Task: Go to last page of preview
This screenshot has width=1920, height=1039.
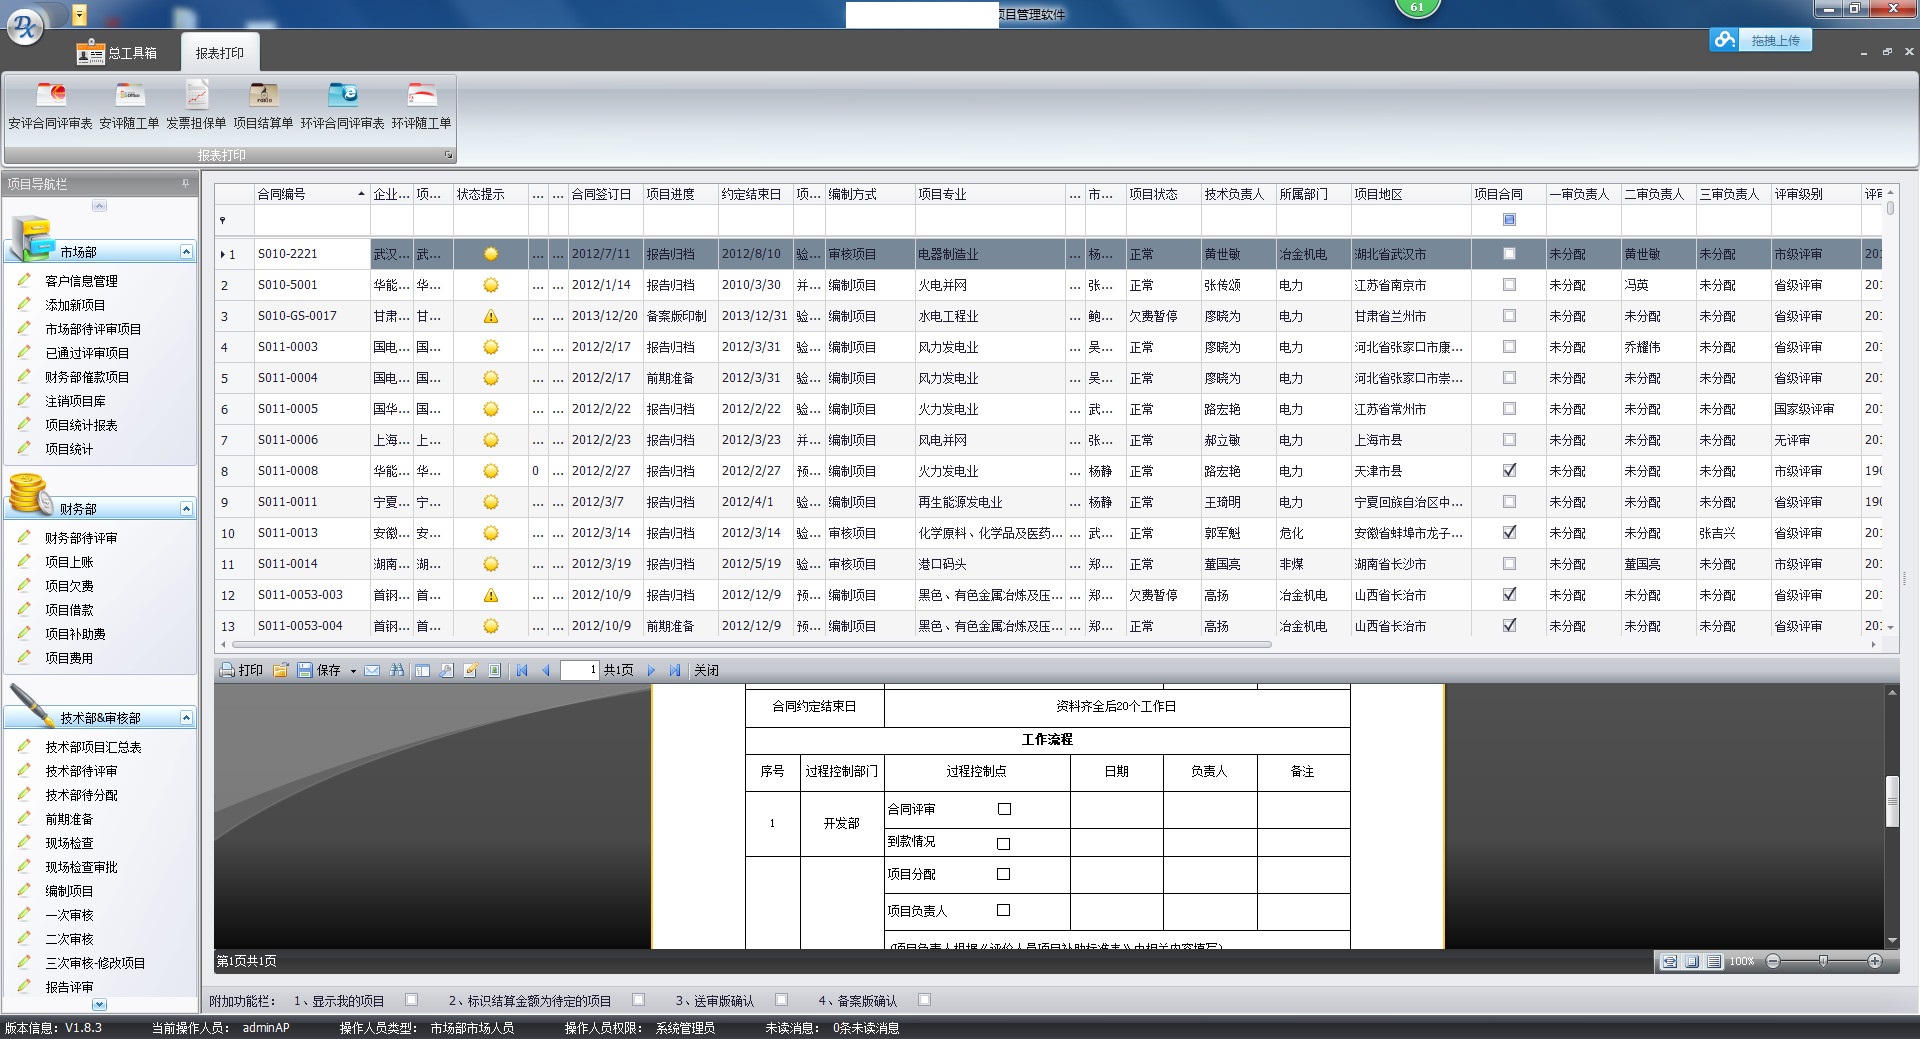Action: [x=675, y=670]
